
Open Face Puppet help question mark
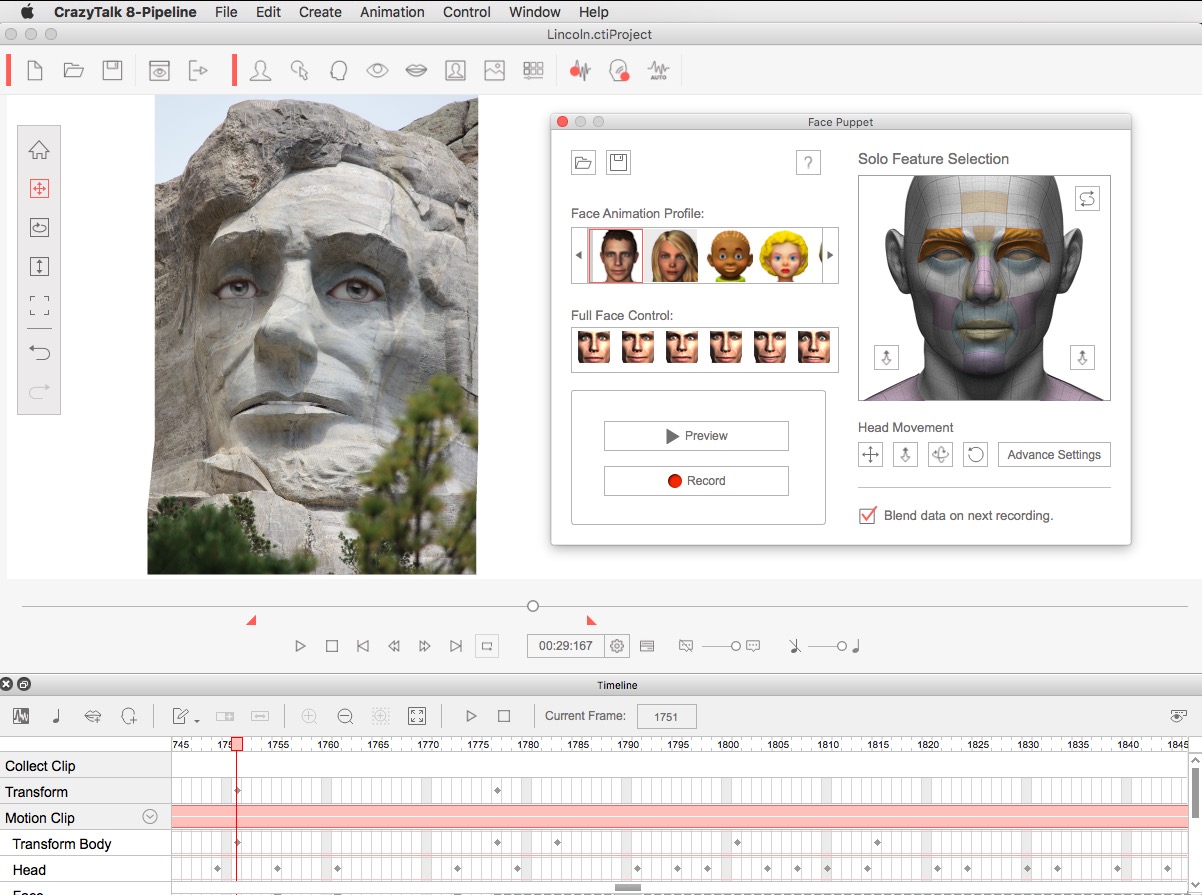(808, 163)
